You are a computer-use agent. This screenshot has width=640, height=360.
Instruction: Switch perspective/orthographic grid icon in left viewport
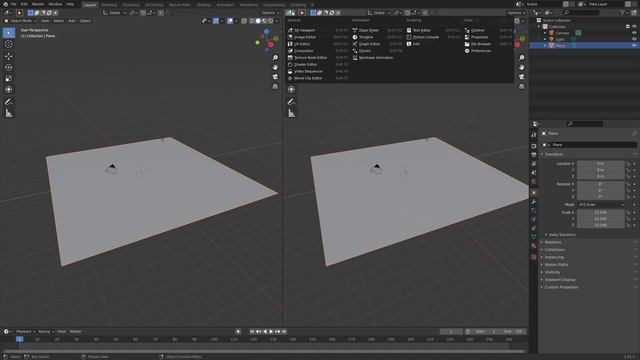tap(275, 87)
